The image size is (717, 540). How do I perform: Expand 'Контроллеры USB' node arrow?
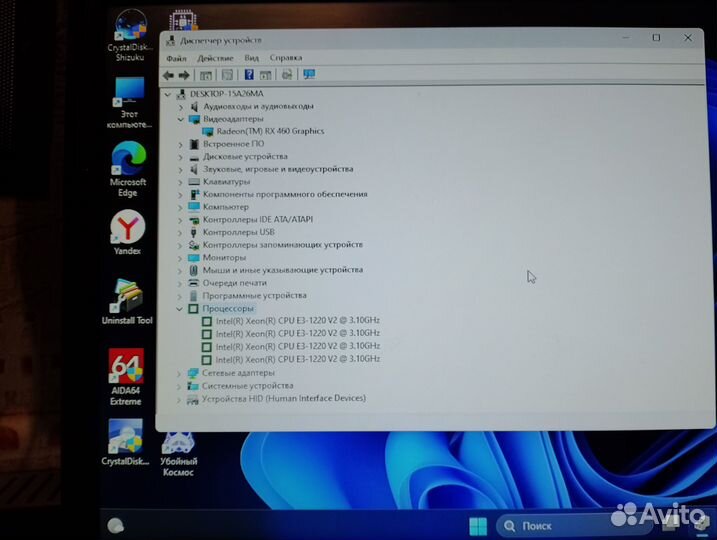click(180, 233)
